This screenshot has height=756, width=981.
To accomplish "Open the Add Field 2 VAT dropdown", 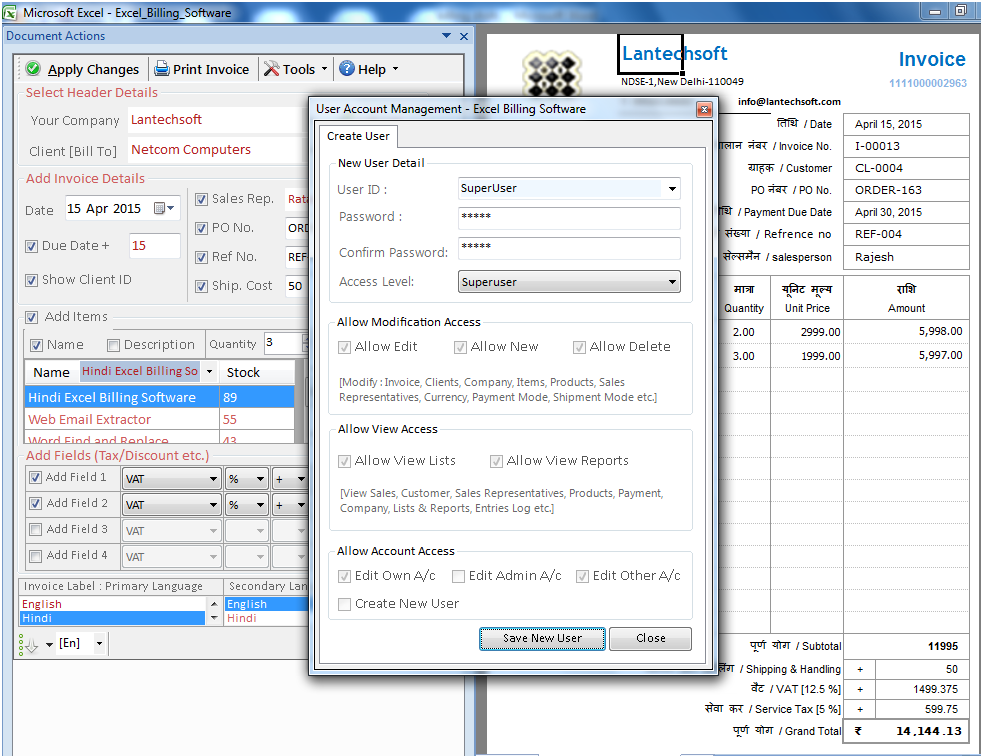I will (213, 505).
